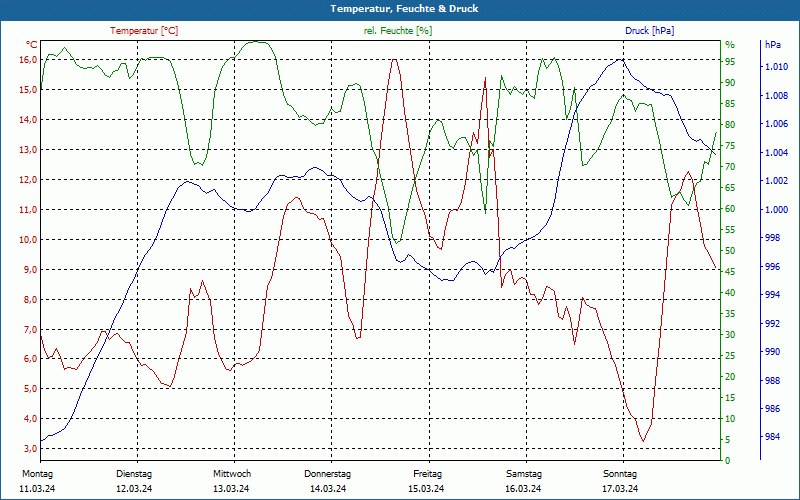Click humidity axis value '95'

[730, 62]
